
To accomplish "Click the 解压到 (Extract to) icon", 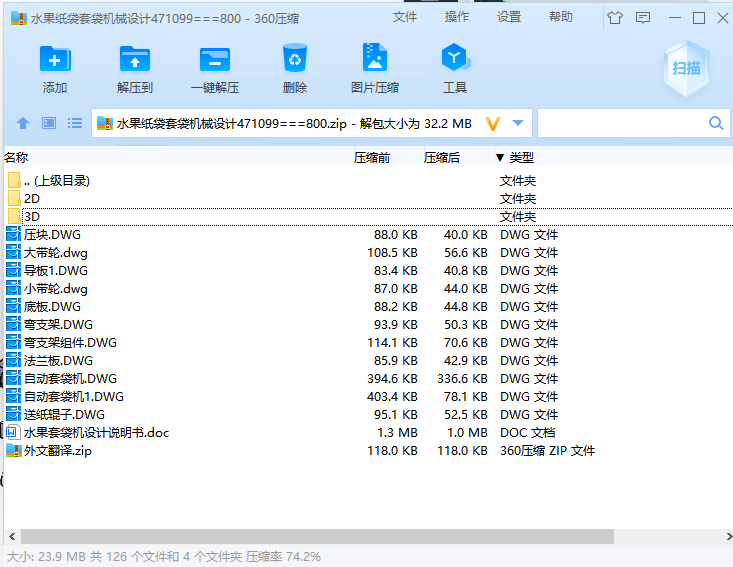I will click(x=135, y=59).
